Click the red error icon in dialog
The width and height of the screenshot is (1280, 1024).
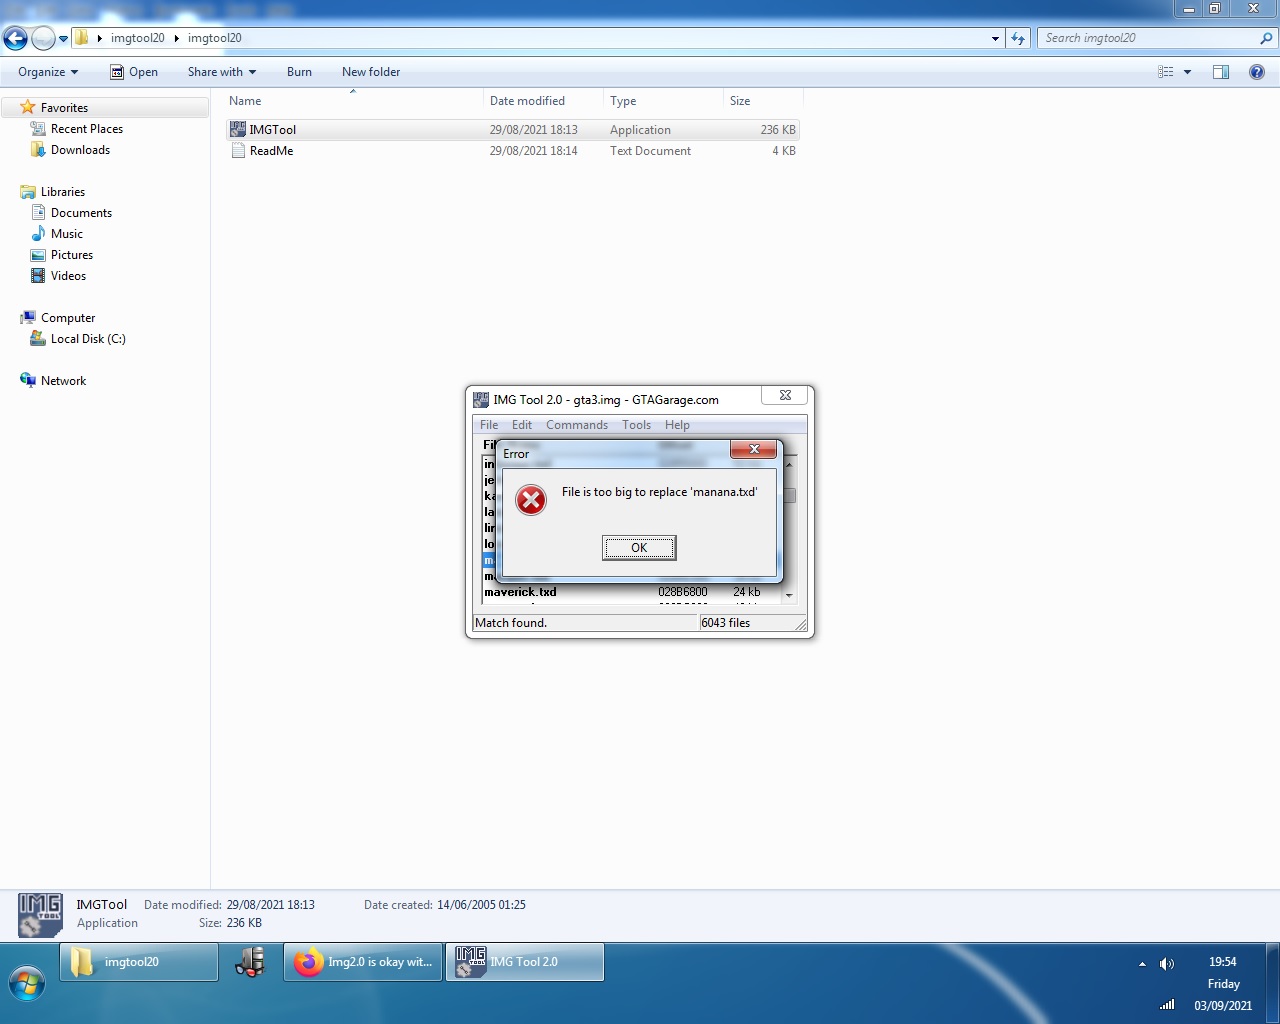(531, 500)
